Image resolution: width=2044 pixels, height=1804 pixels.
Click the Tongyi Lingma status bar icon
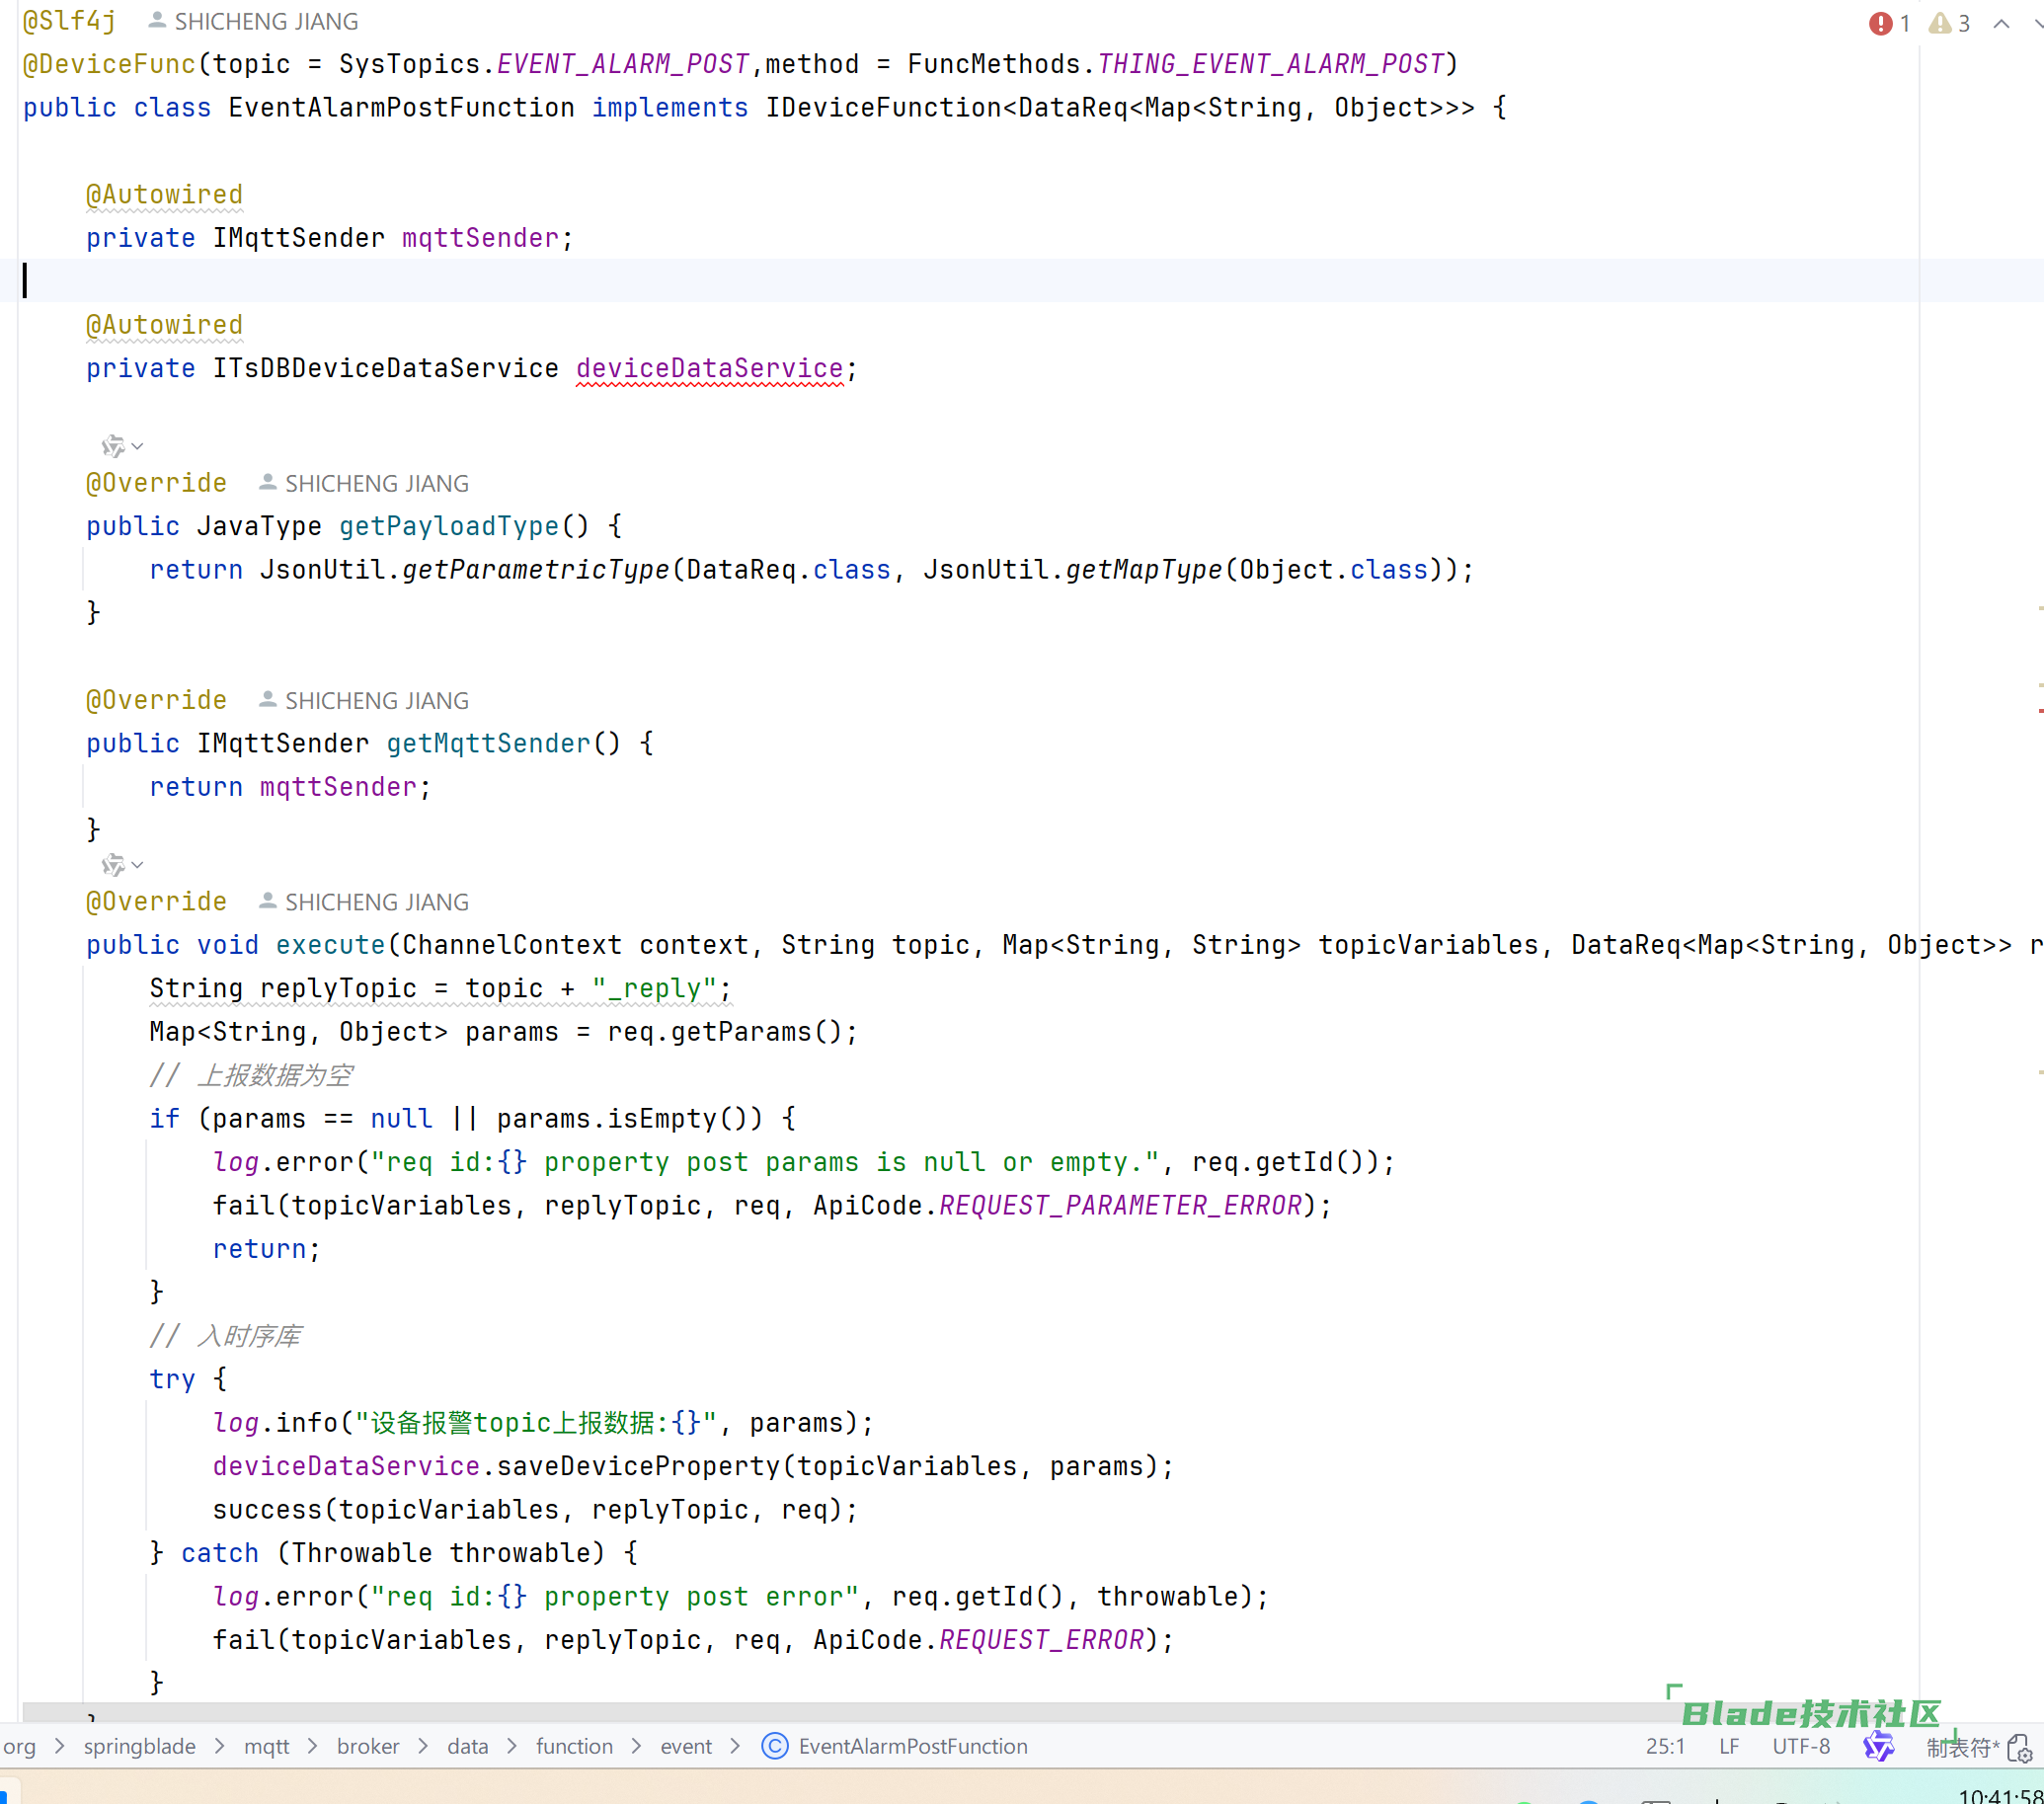(1878, 1746)
